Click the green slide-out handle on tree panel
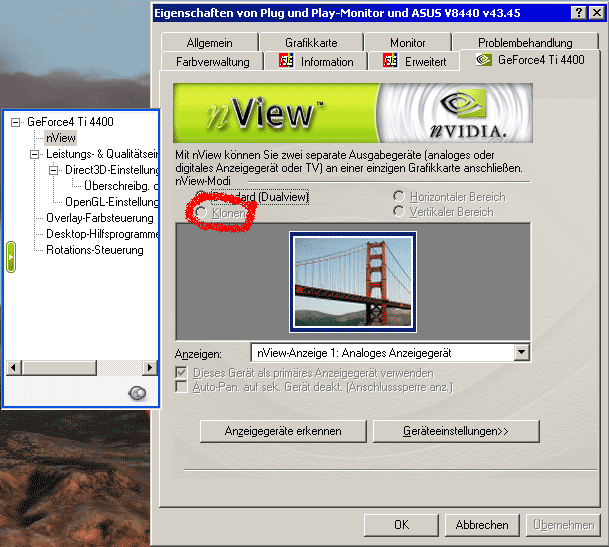The width and height of the screenshot is (609, 547). tap(11, 257)
